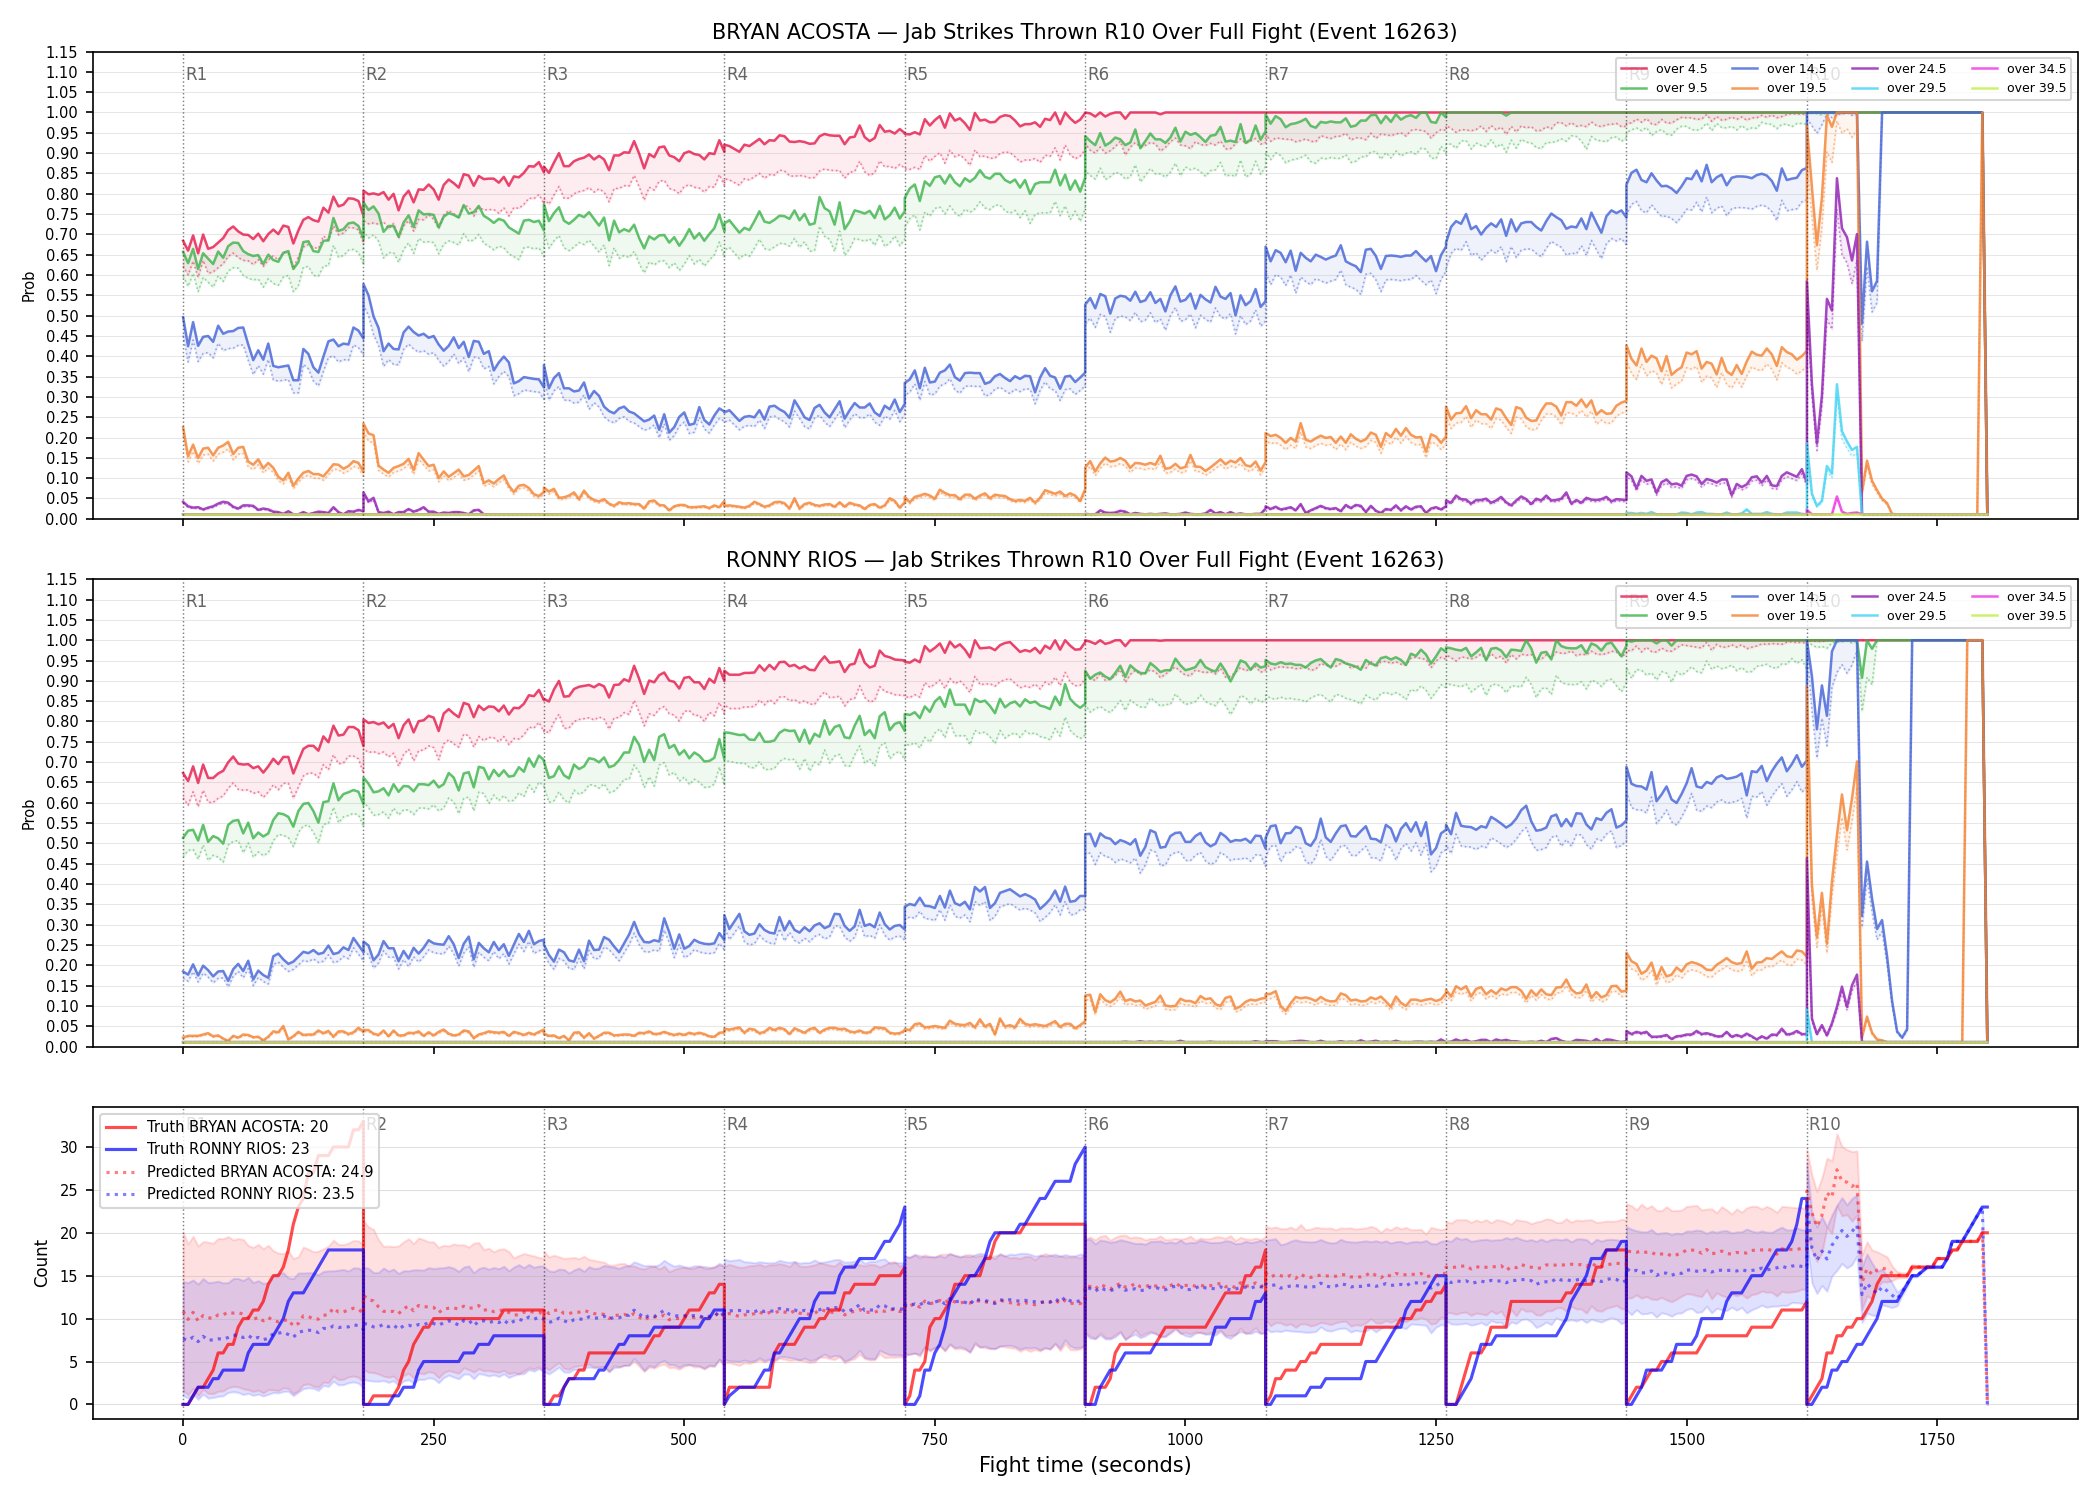Screen dimensions: 2100x1500
Task: Click 'Prob' y-axis label of Bryan Acosta chart
Action: click(x=29, y=286)
